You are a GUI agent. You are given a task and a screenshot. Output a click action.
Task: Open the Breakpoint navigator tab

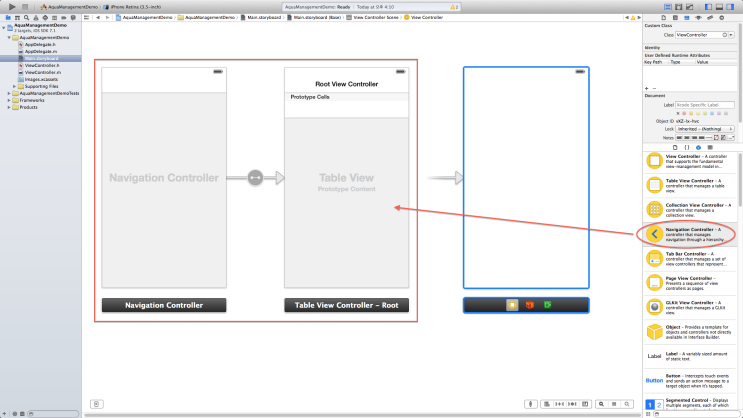tap(63, 18)
